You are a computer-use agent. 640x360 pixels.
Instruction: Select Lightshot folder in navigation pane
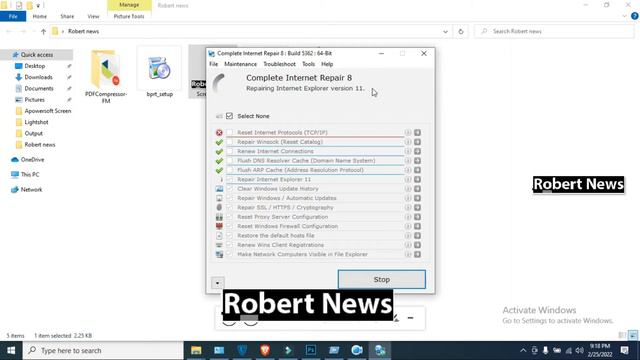click(36, 122)
